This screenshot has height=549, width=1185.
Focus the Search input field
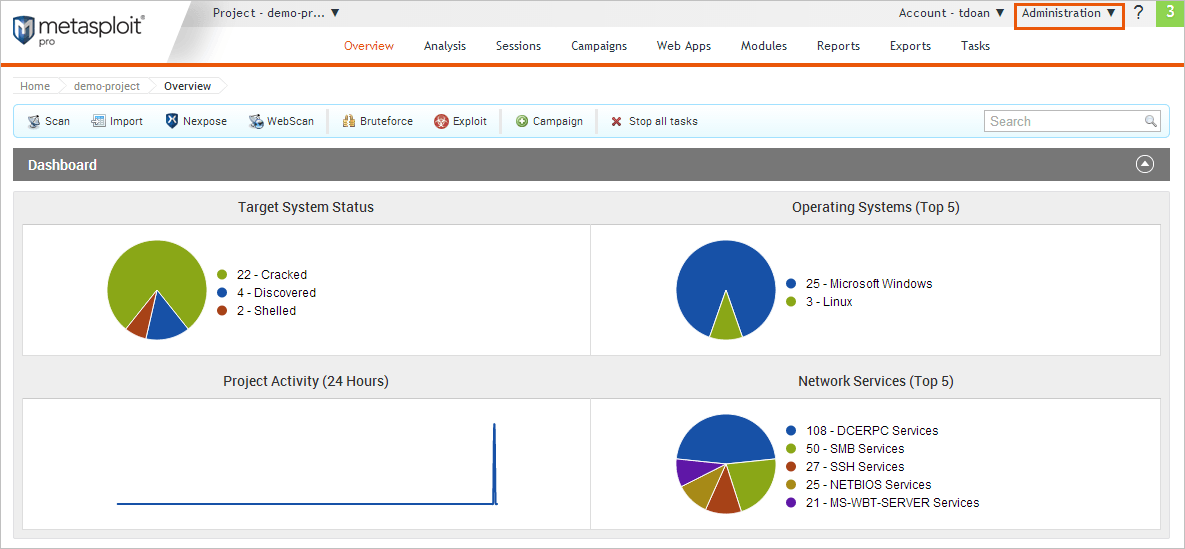click(x=1064, y=121)
